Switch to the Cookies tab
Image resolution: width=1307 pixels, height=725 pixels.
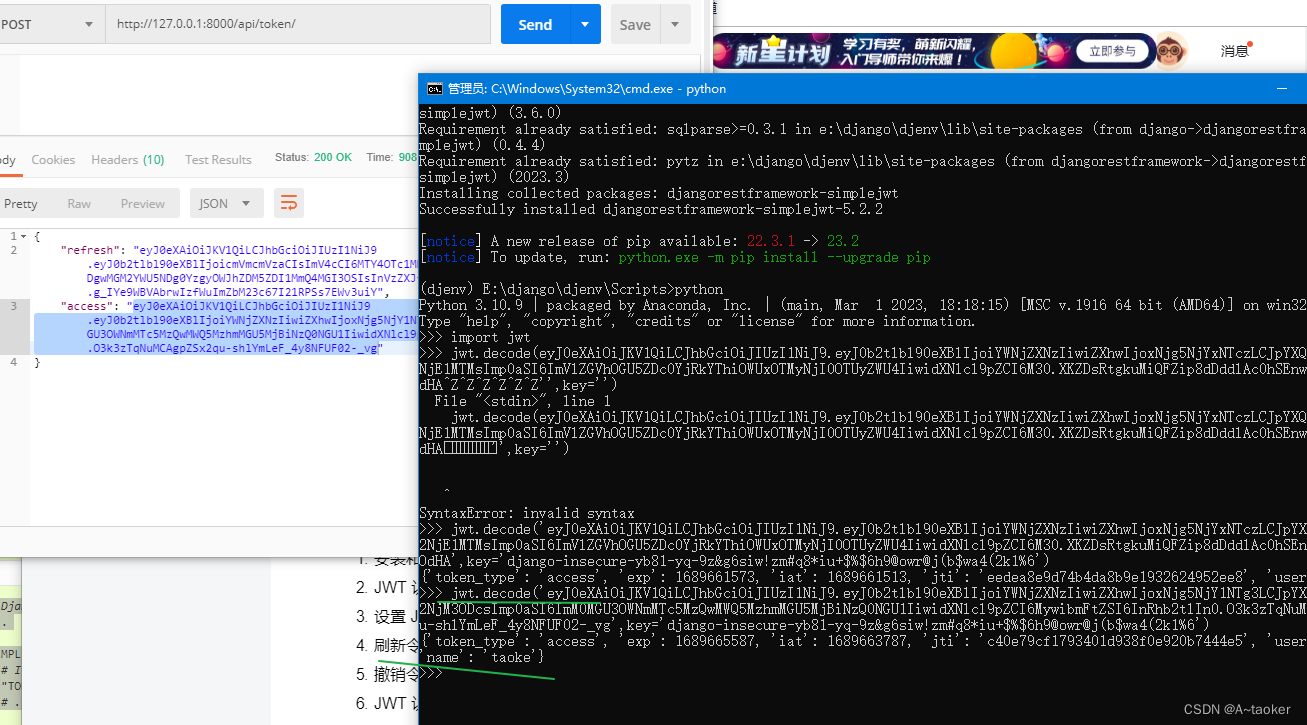[53, 159]
